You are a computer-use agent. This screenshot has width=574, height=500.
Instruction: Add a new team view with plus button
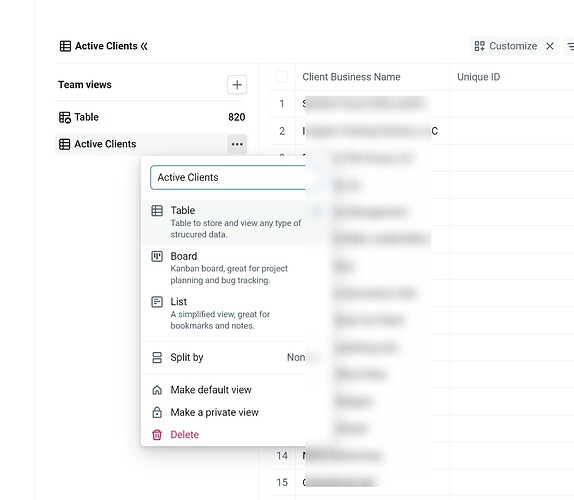(237, 85)
